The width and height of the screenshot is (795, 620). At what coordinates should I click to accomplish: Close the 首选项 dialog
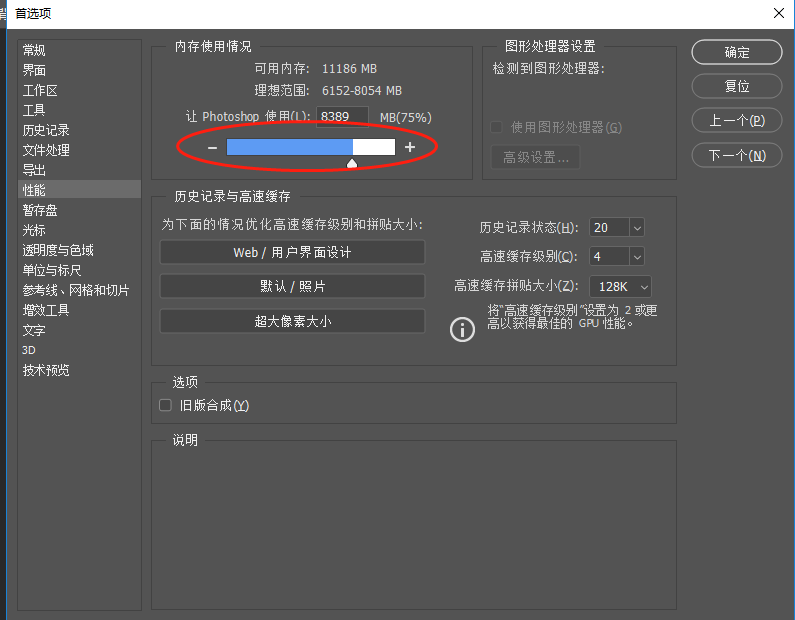[x=779, y=13]
